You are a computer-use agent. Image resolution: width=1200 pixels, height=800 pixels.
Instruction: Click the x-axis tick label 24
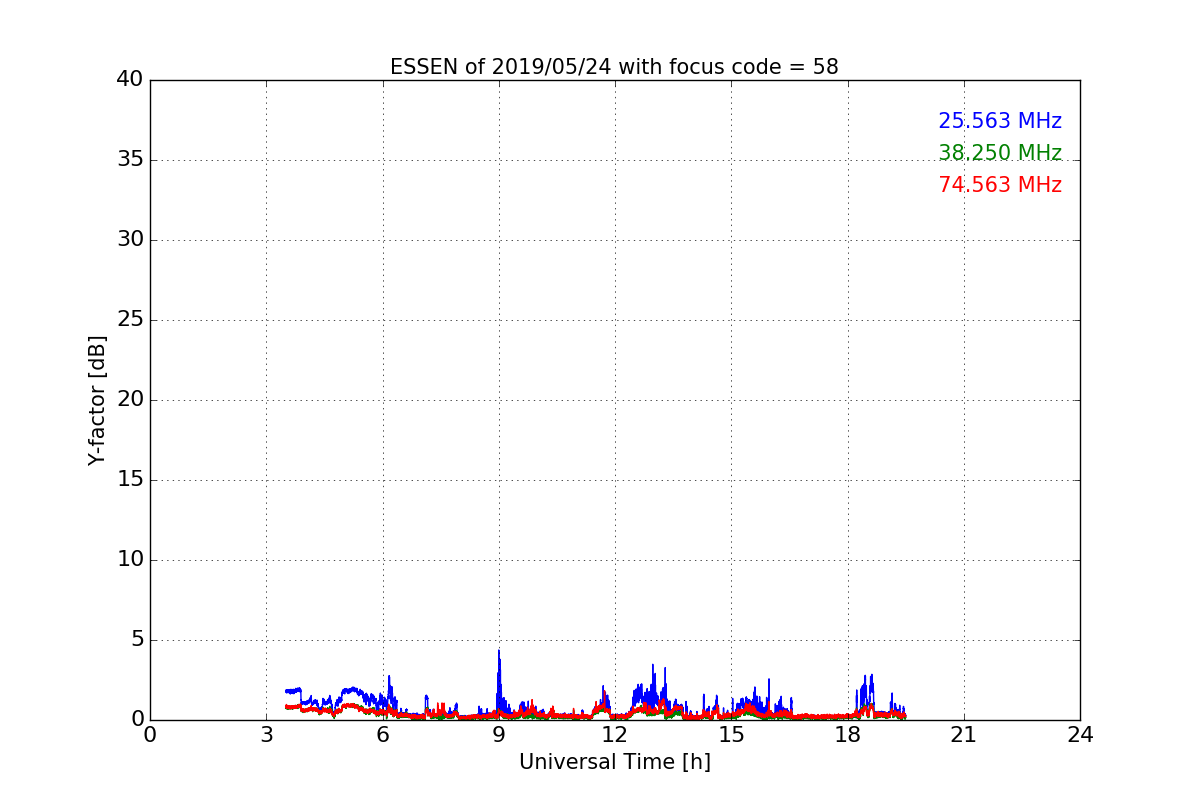point(1080,735)
